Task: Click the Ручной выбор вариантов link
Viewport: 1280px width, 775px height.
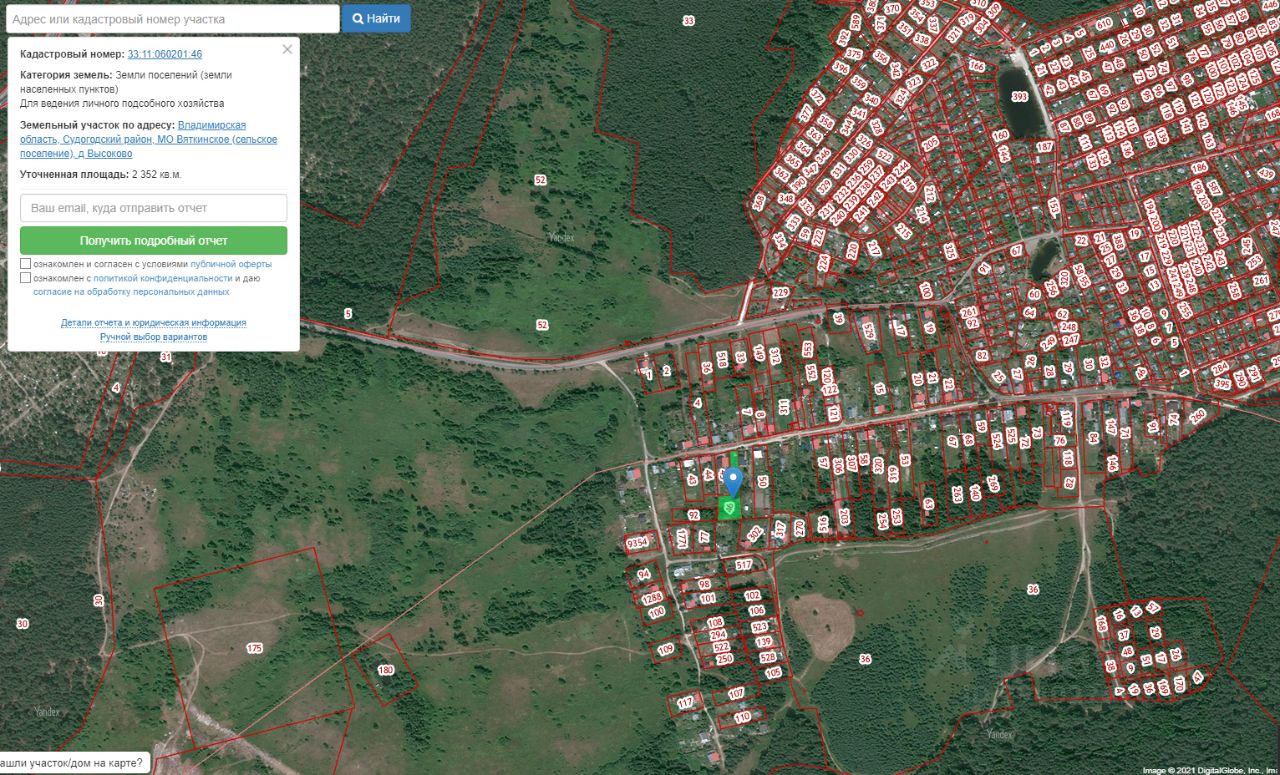Action: (x=153, y=337)
